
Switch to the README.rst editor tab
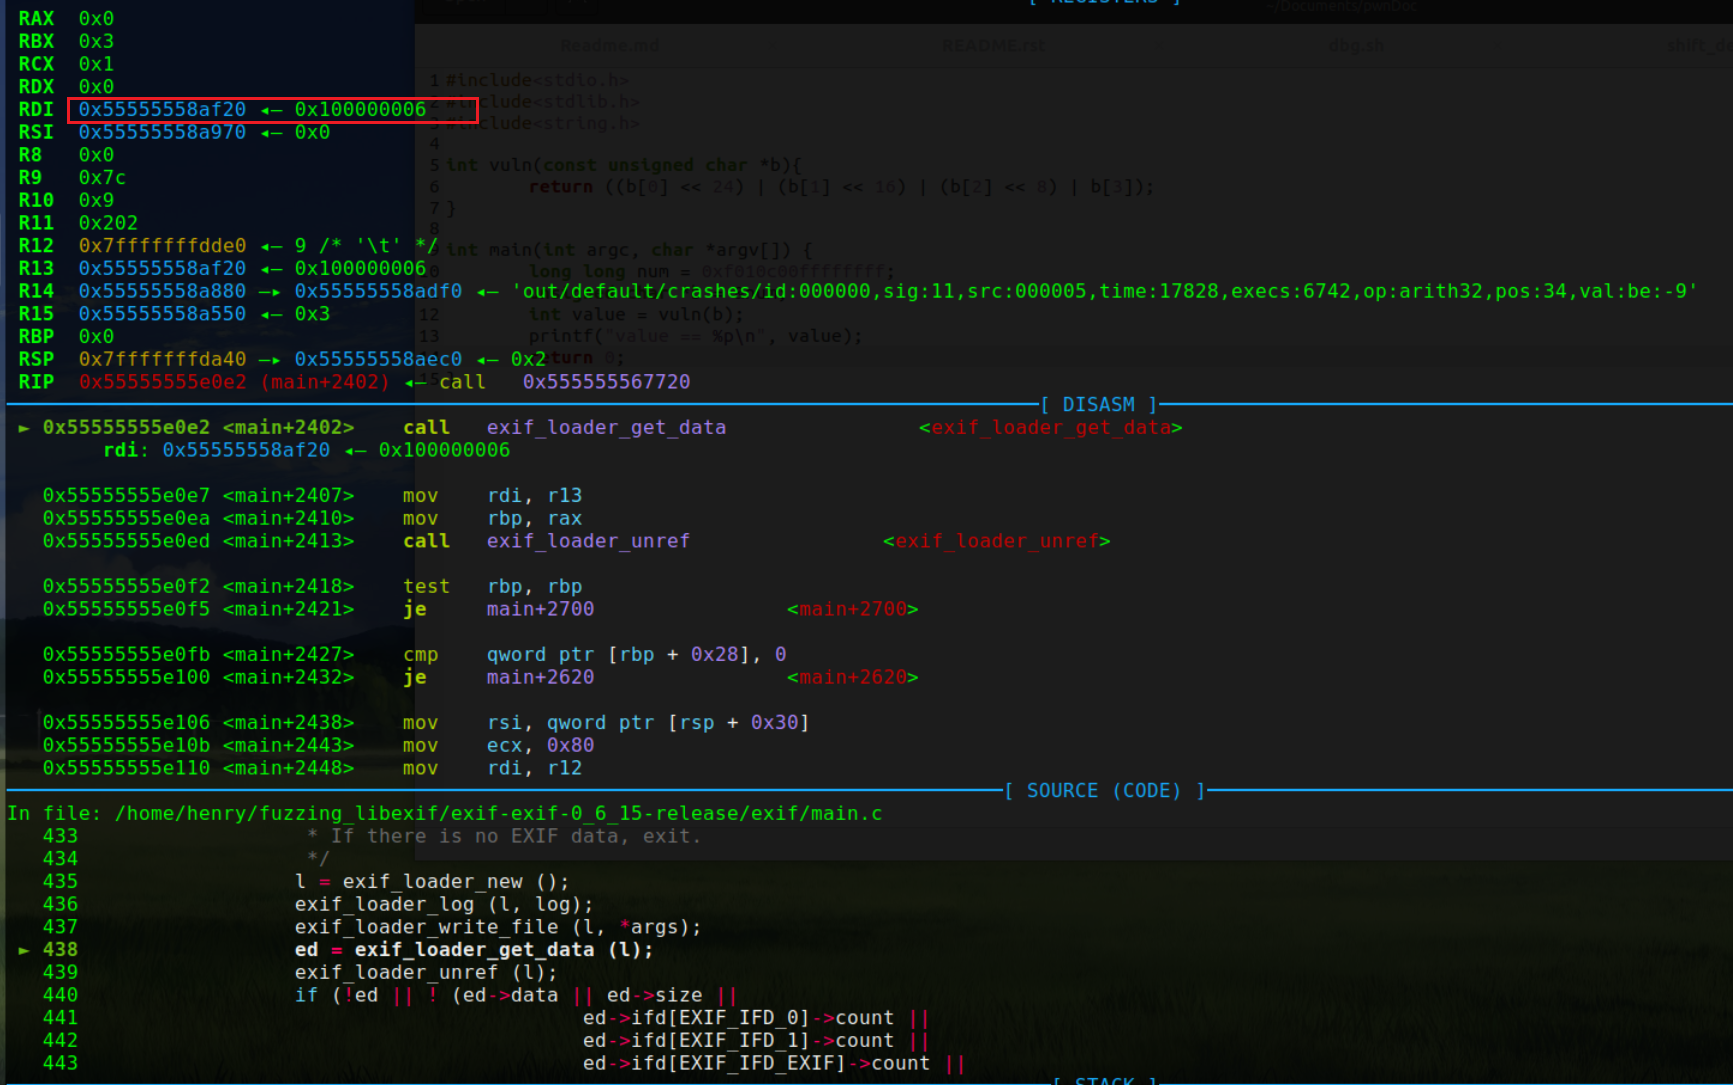[x=992, y=46]
